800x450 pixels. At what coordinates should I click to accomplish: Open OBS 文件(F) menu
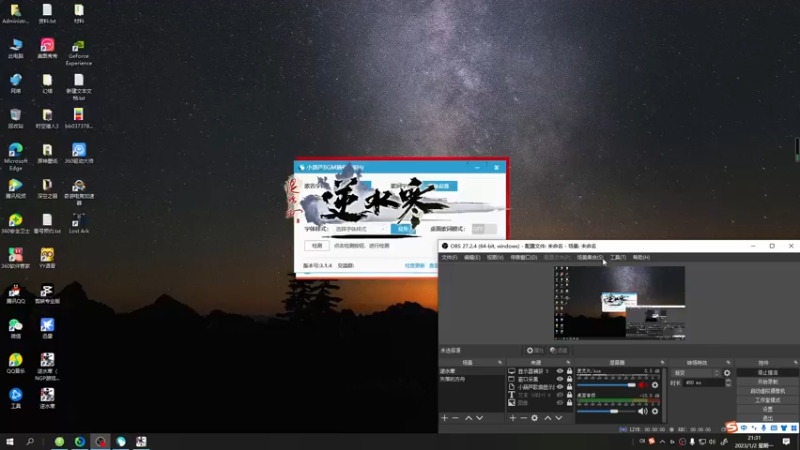[449, 258]
